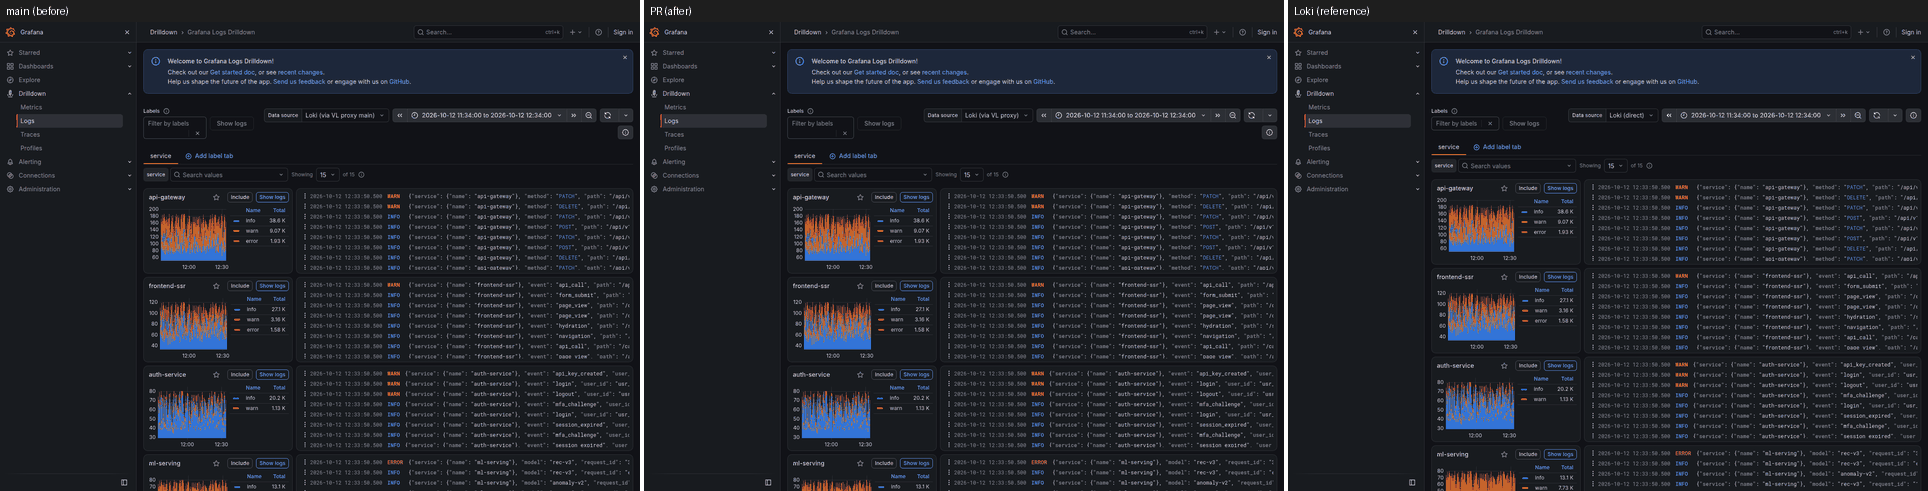This screenshot has height=491, width=1928.
Task: Click the api-gateway chart in Loki (reference) panel
Action: 1476,229
